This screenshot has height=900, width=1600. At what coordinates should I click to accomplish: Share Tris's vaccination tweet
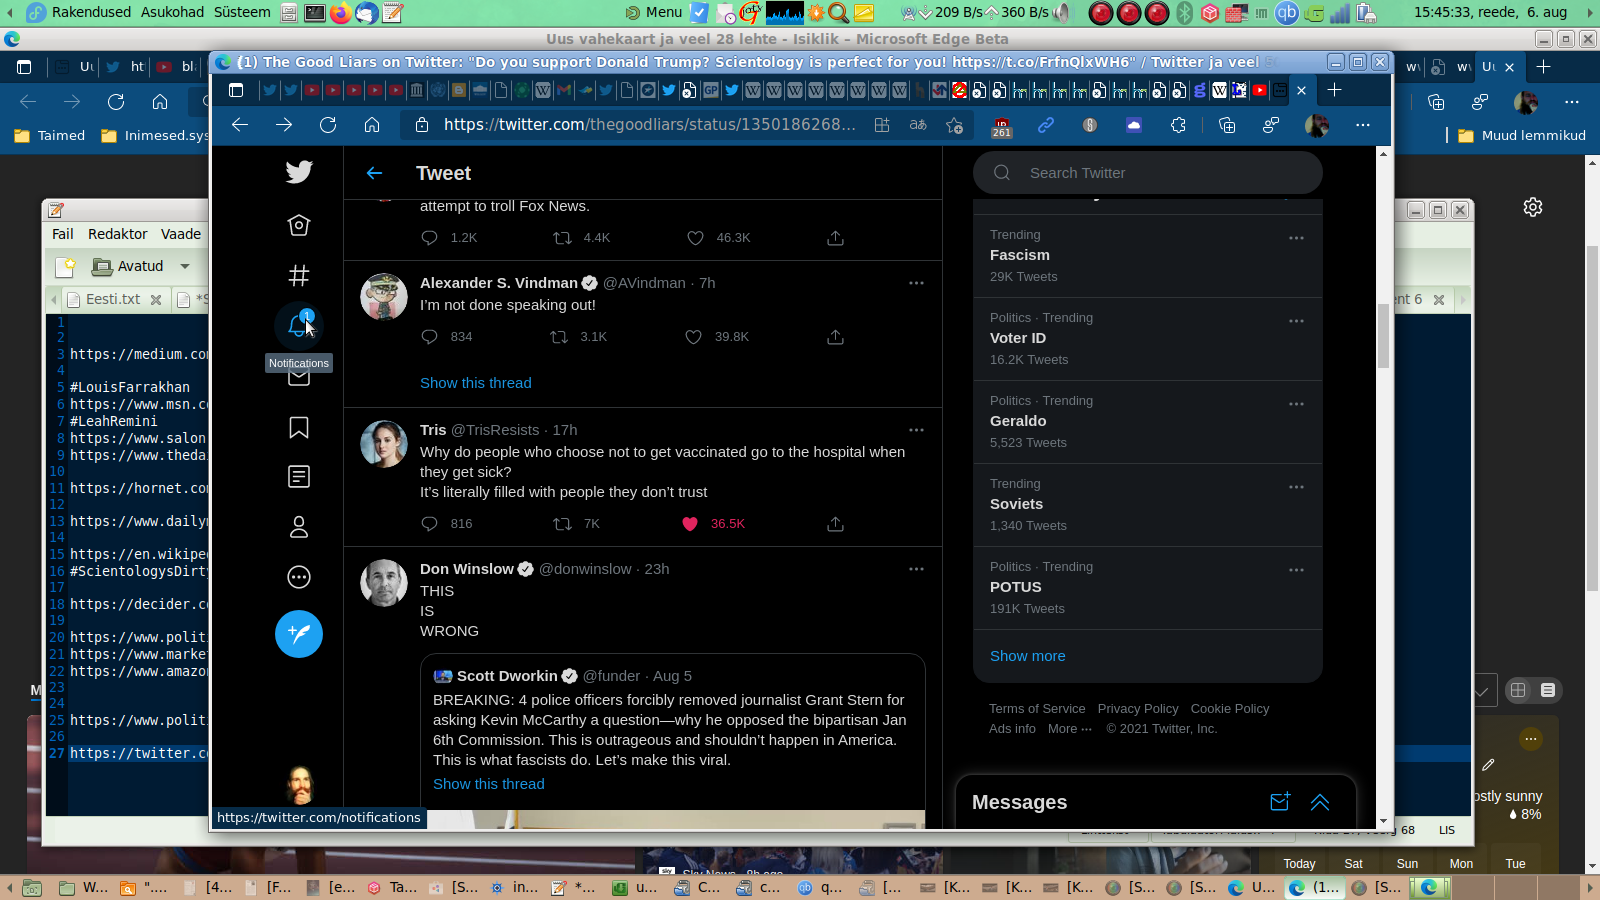coord(836,524)
